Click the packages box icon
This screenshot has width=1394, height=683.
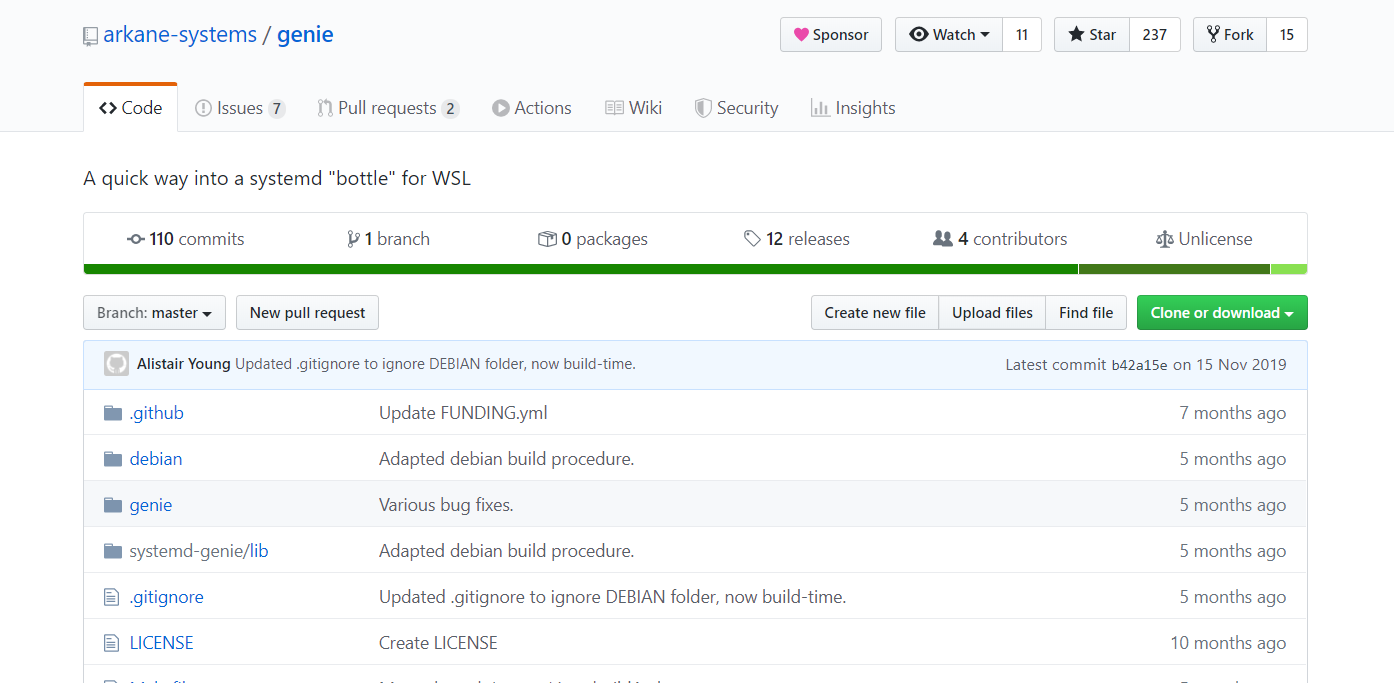pyautogui.click(x=547, y=239)
